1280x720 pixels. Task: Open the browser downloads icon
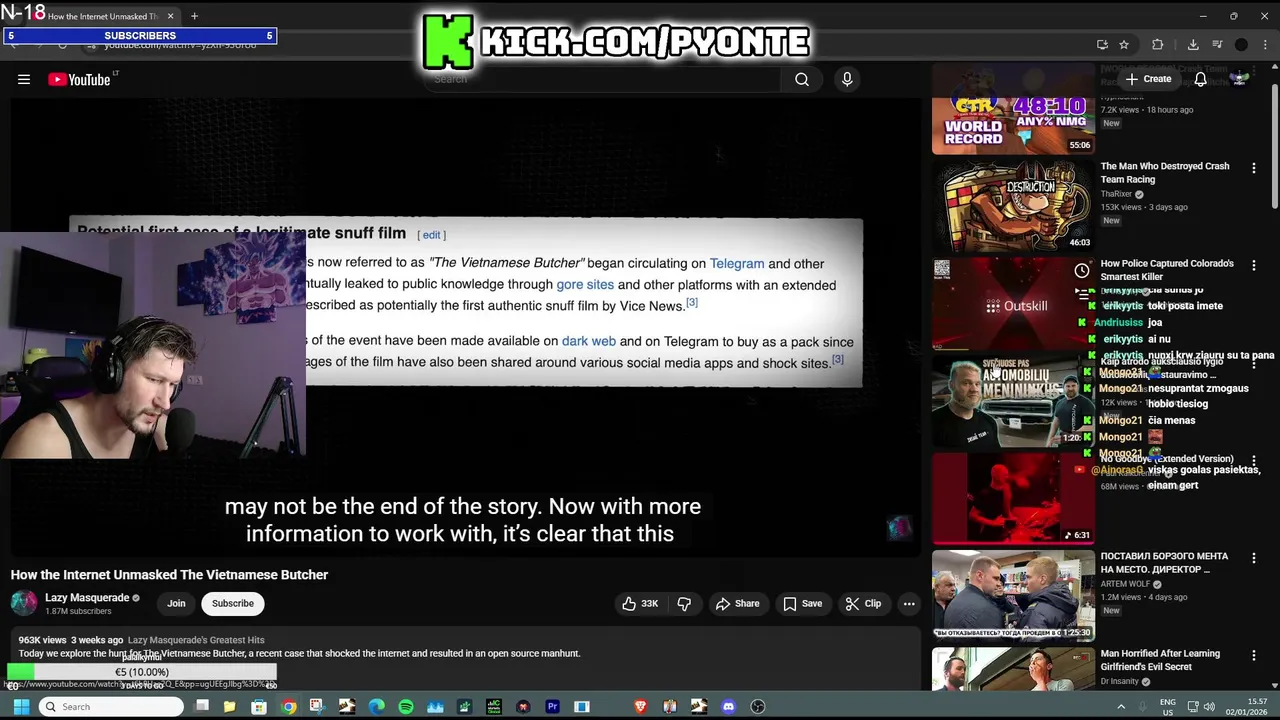(x=1193, y=45)
